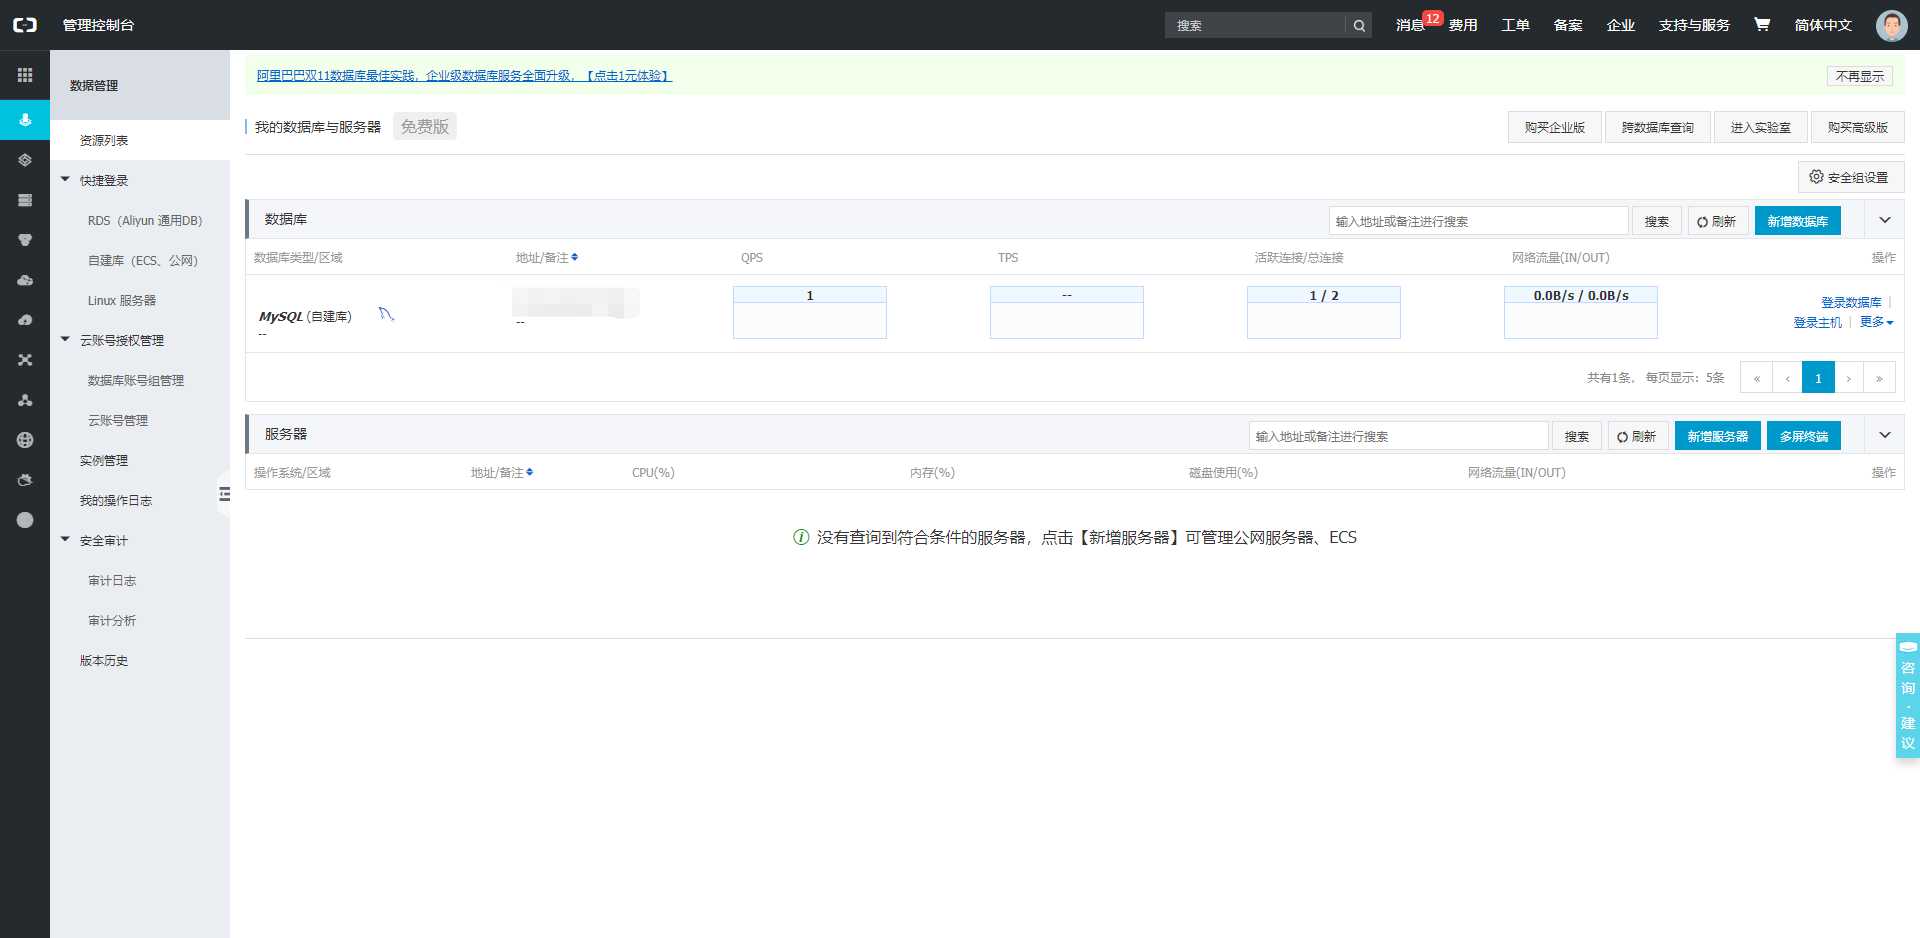The height and width of the screenshot is (938, 1920).
Task: Click the Aliyun logo icon
Action: pos(25,25)
